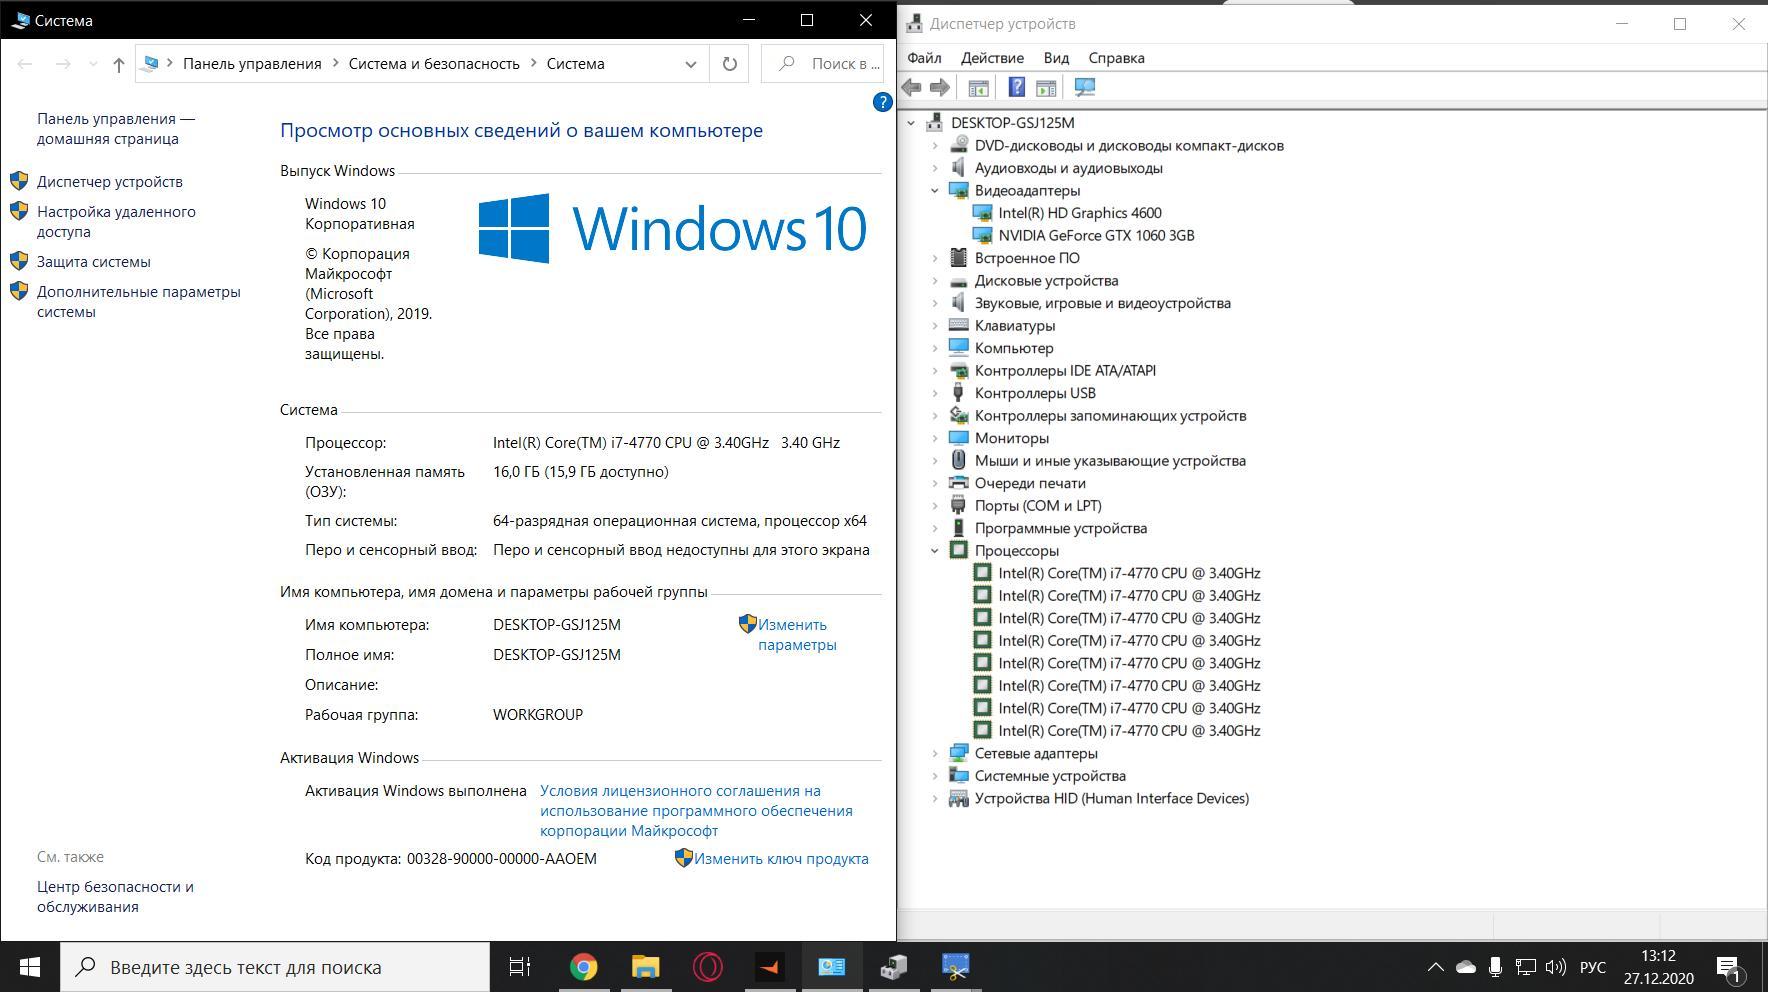Open Opera GX from the taskbar
Screen dimensions: 1768x992
point(707,967)
